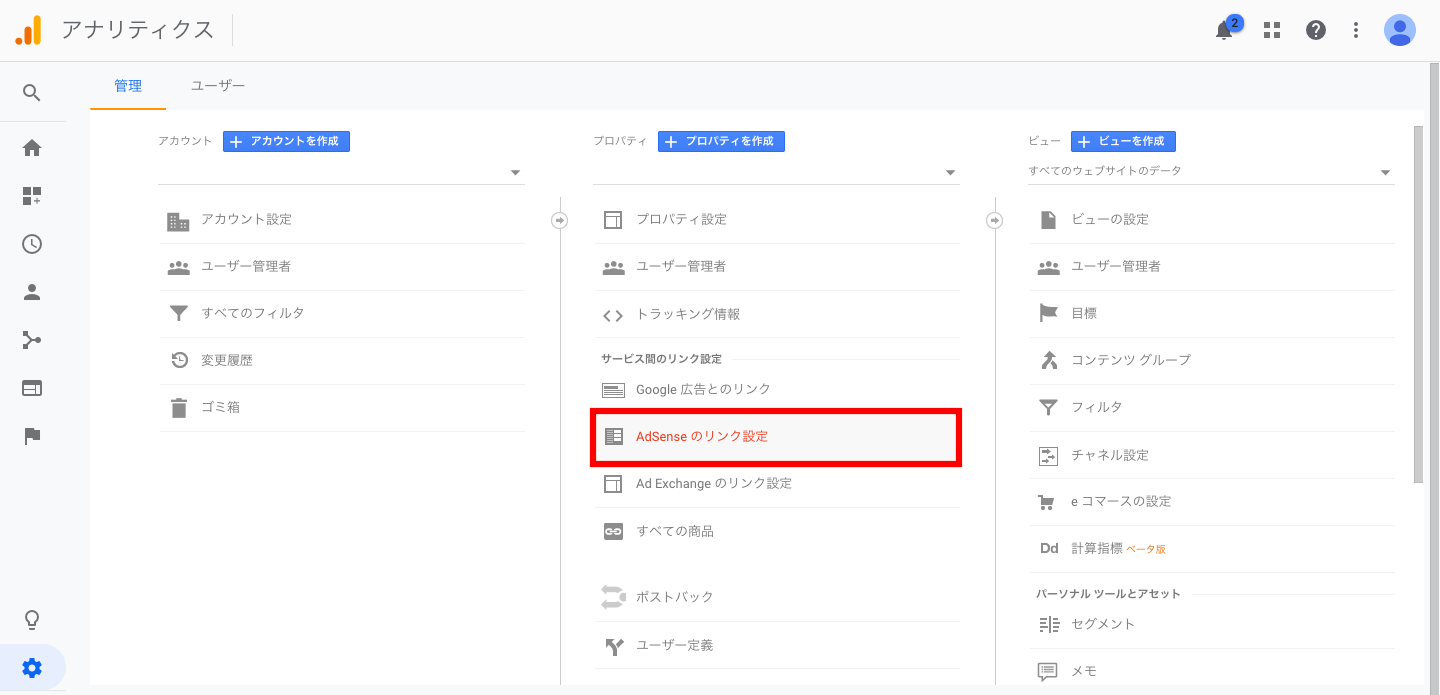Open Customization dashboards icon in the sidebar
Image resolution: width=1440 pixels, height=695 pixels.
(x=32, y=196)
